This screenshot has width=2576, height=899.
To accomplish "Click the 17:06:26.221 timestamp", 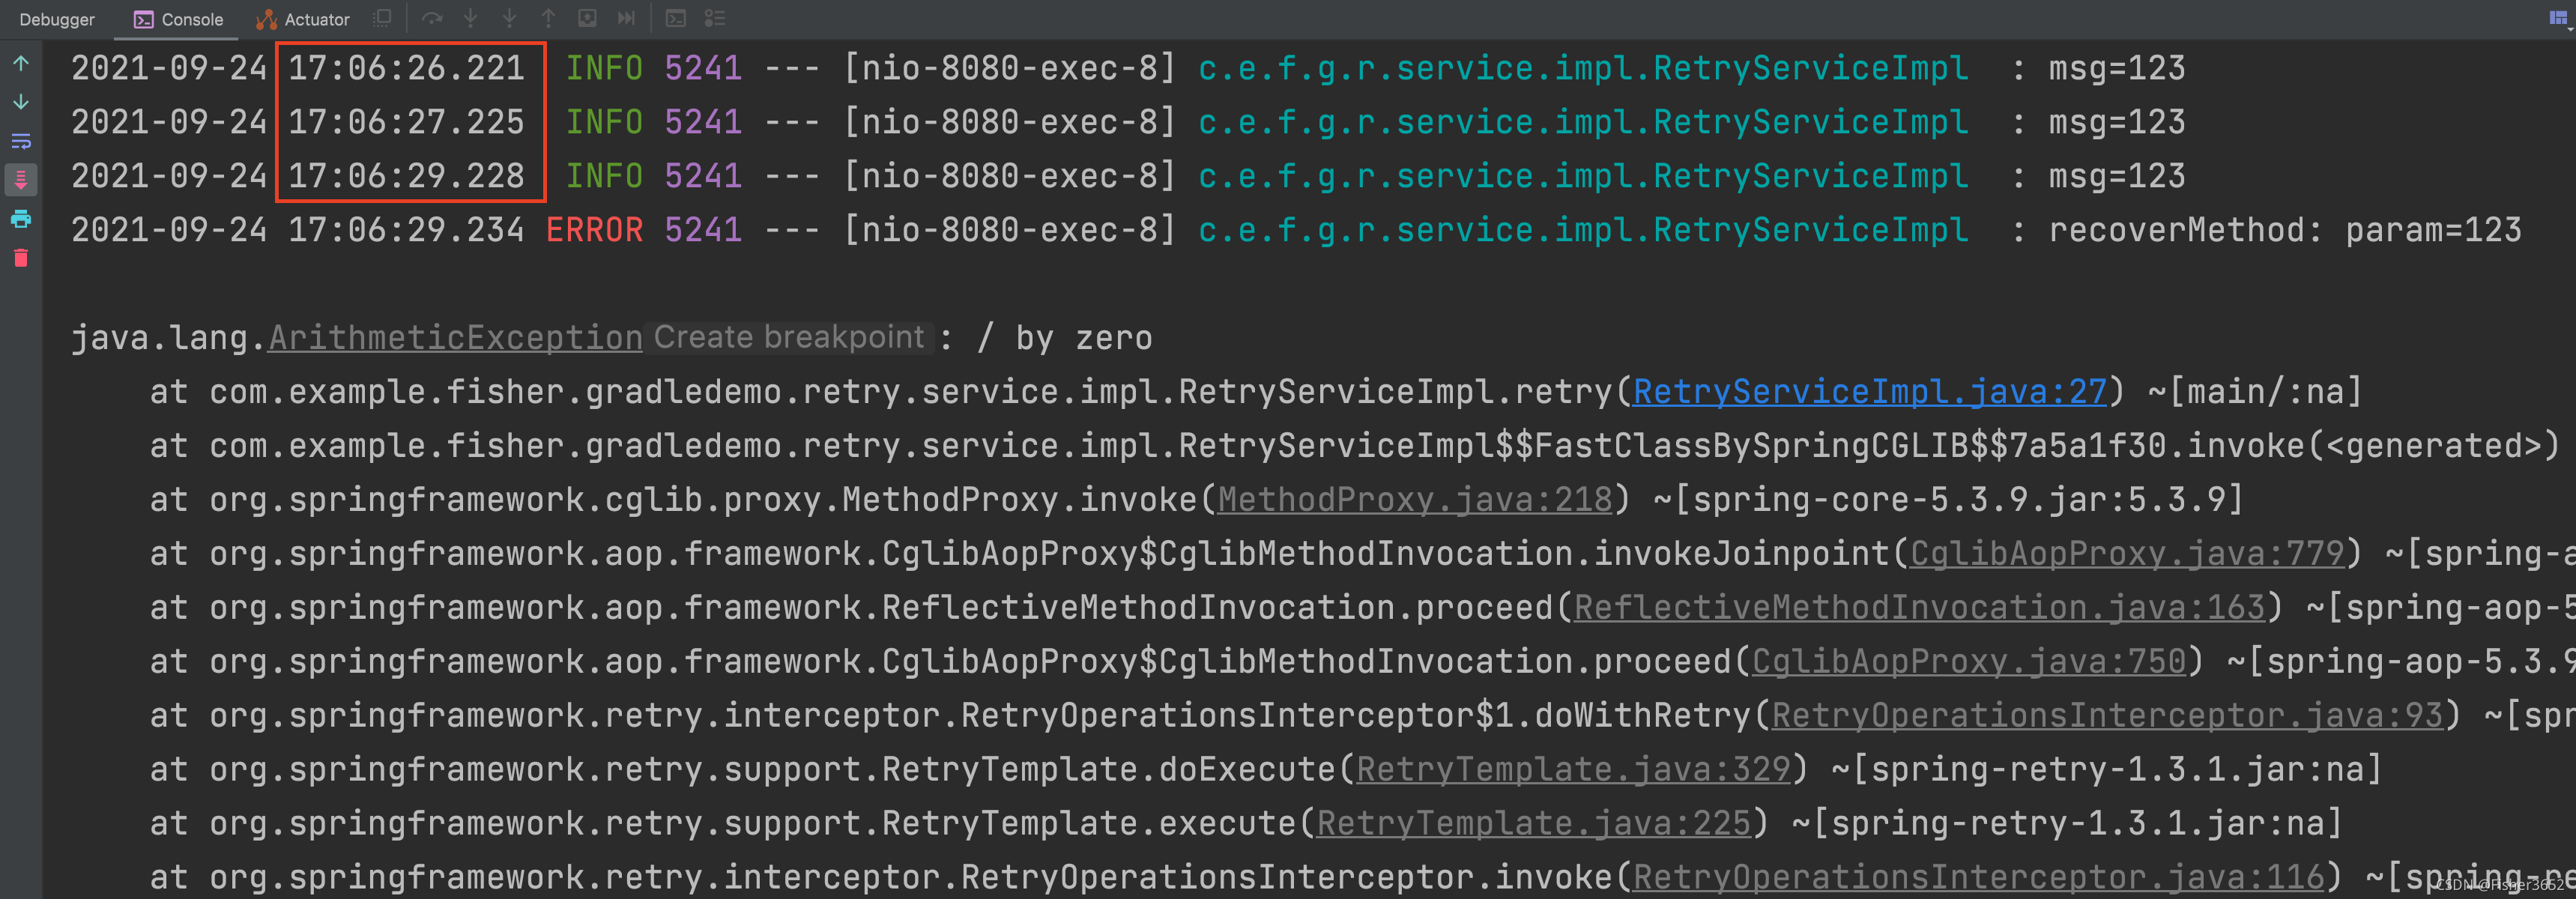I will [x=406, y=68].
